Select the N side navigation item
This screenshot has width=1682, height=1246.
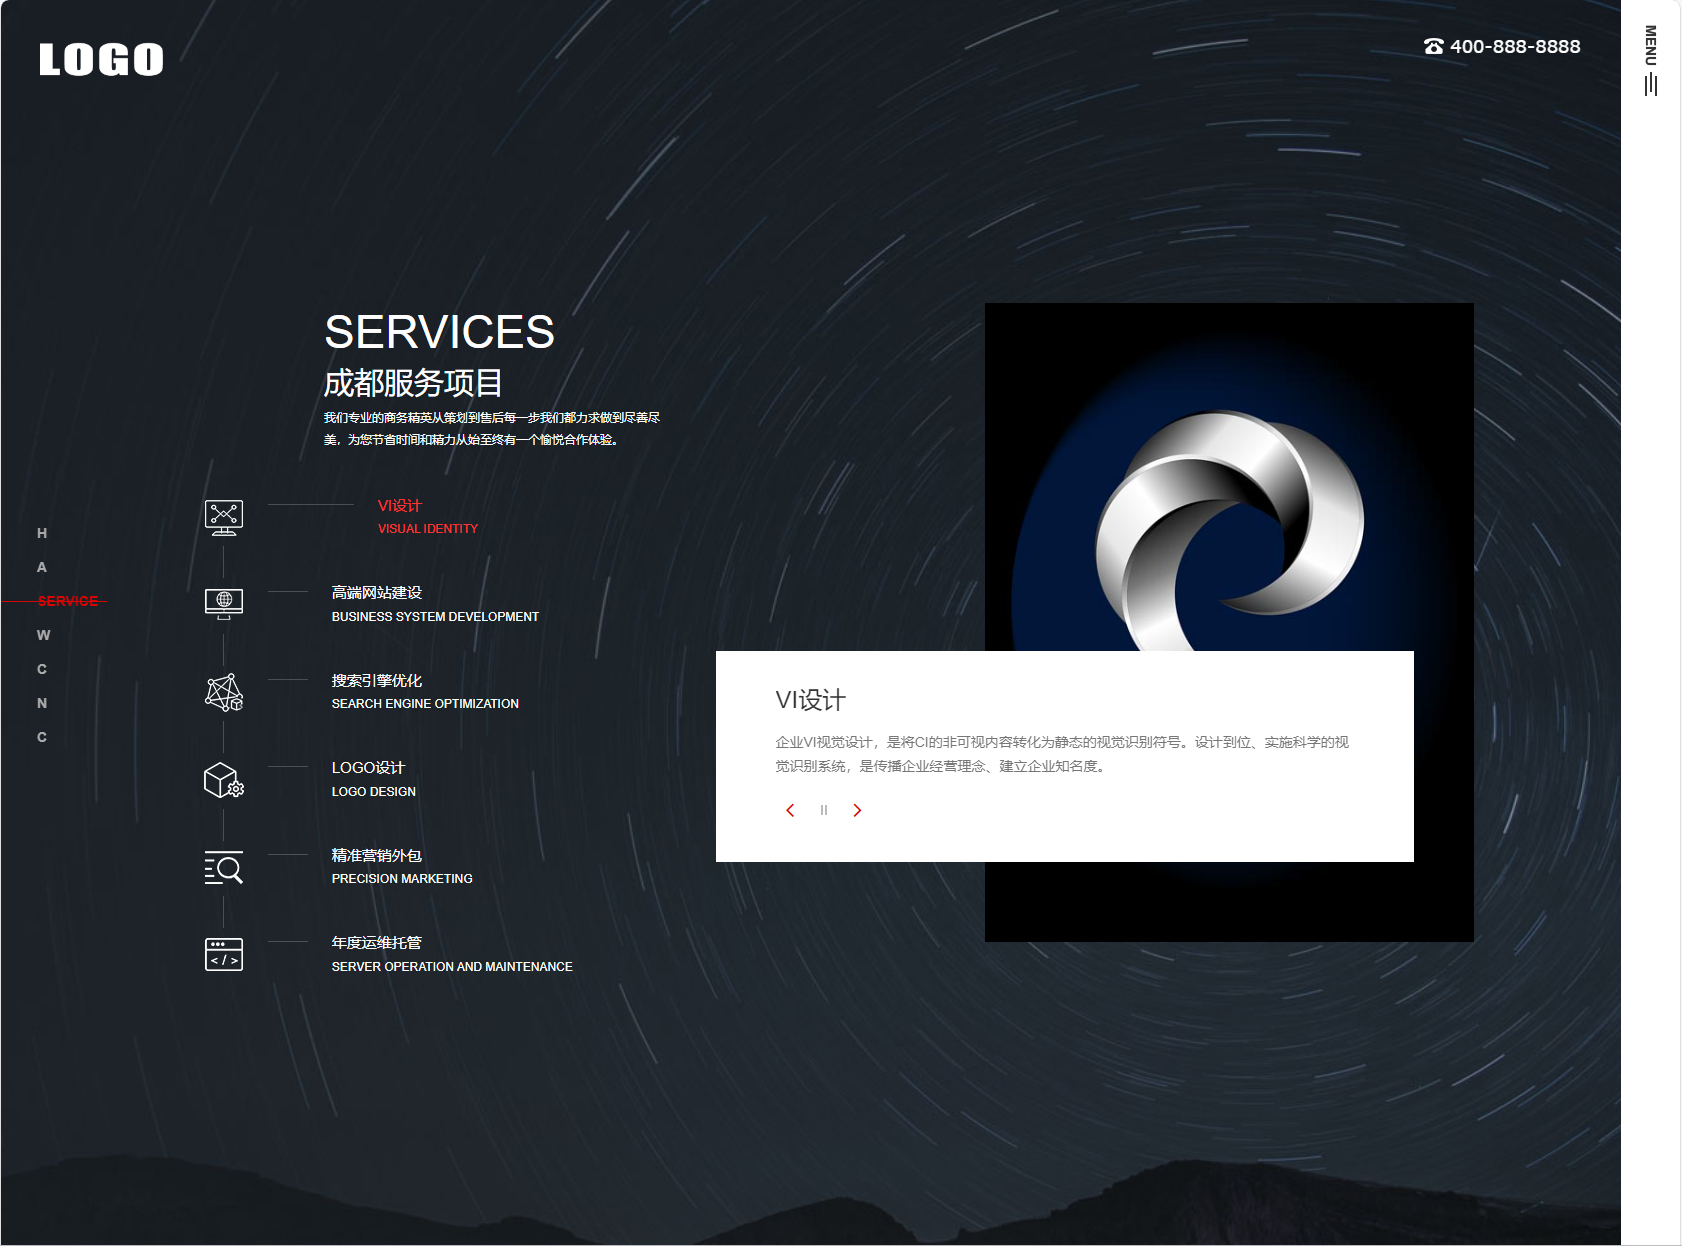pos(42,703)
